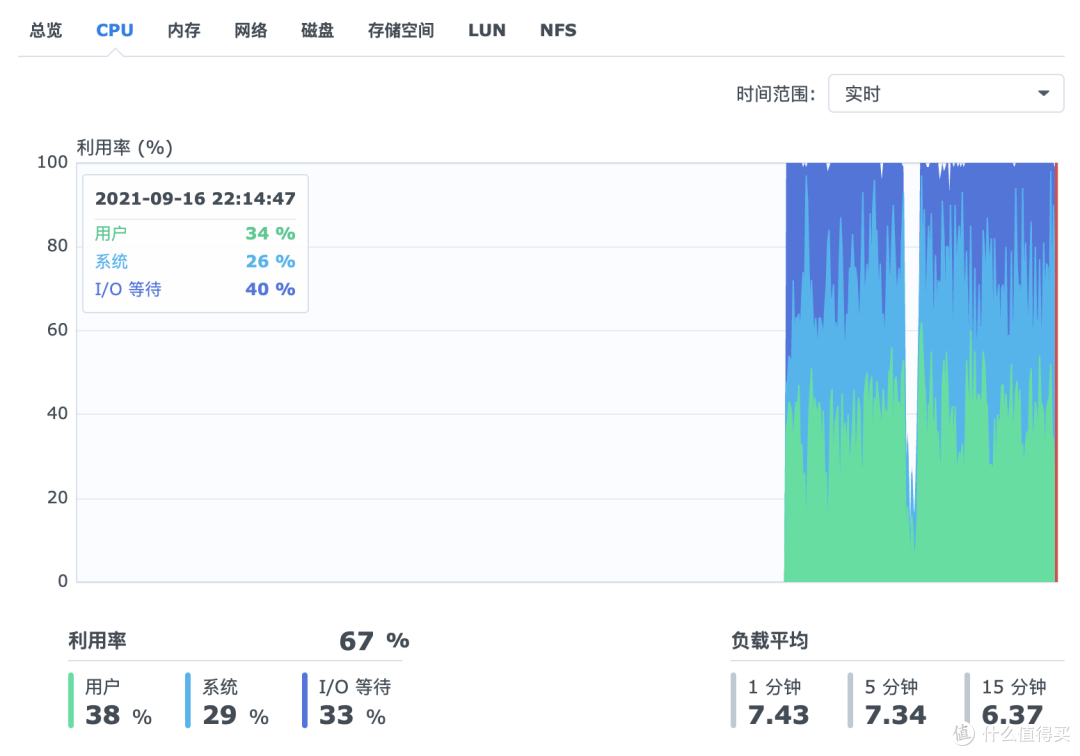Select the CPU tab
The image size is (1080, 756).
pos(114,30)
